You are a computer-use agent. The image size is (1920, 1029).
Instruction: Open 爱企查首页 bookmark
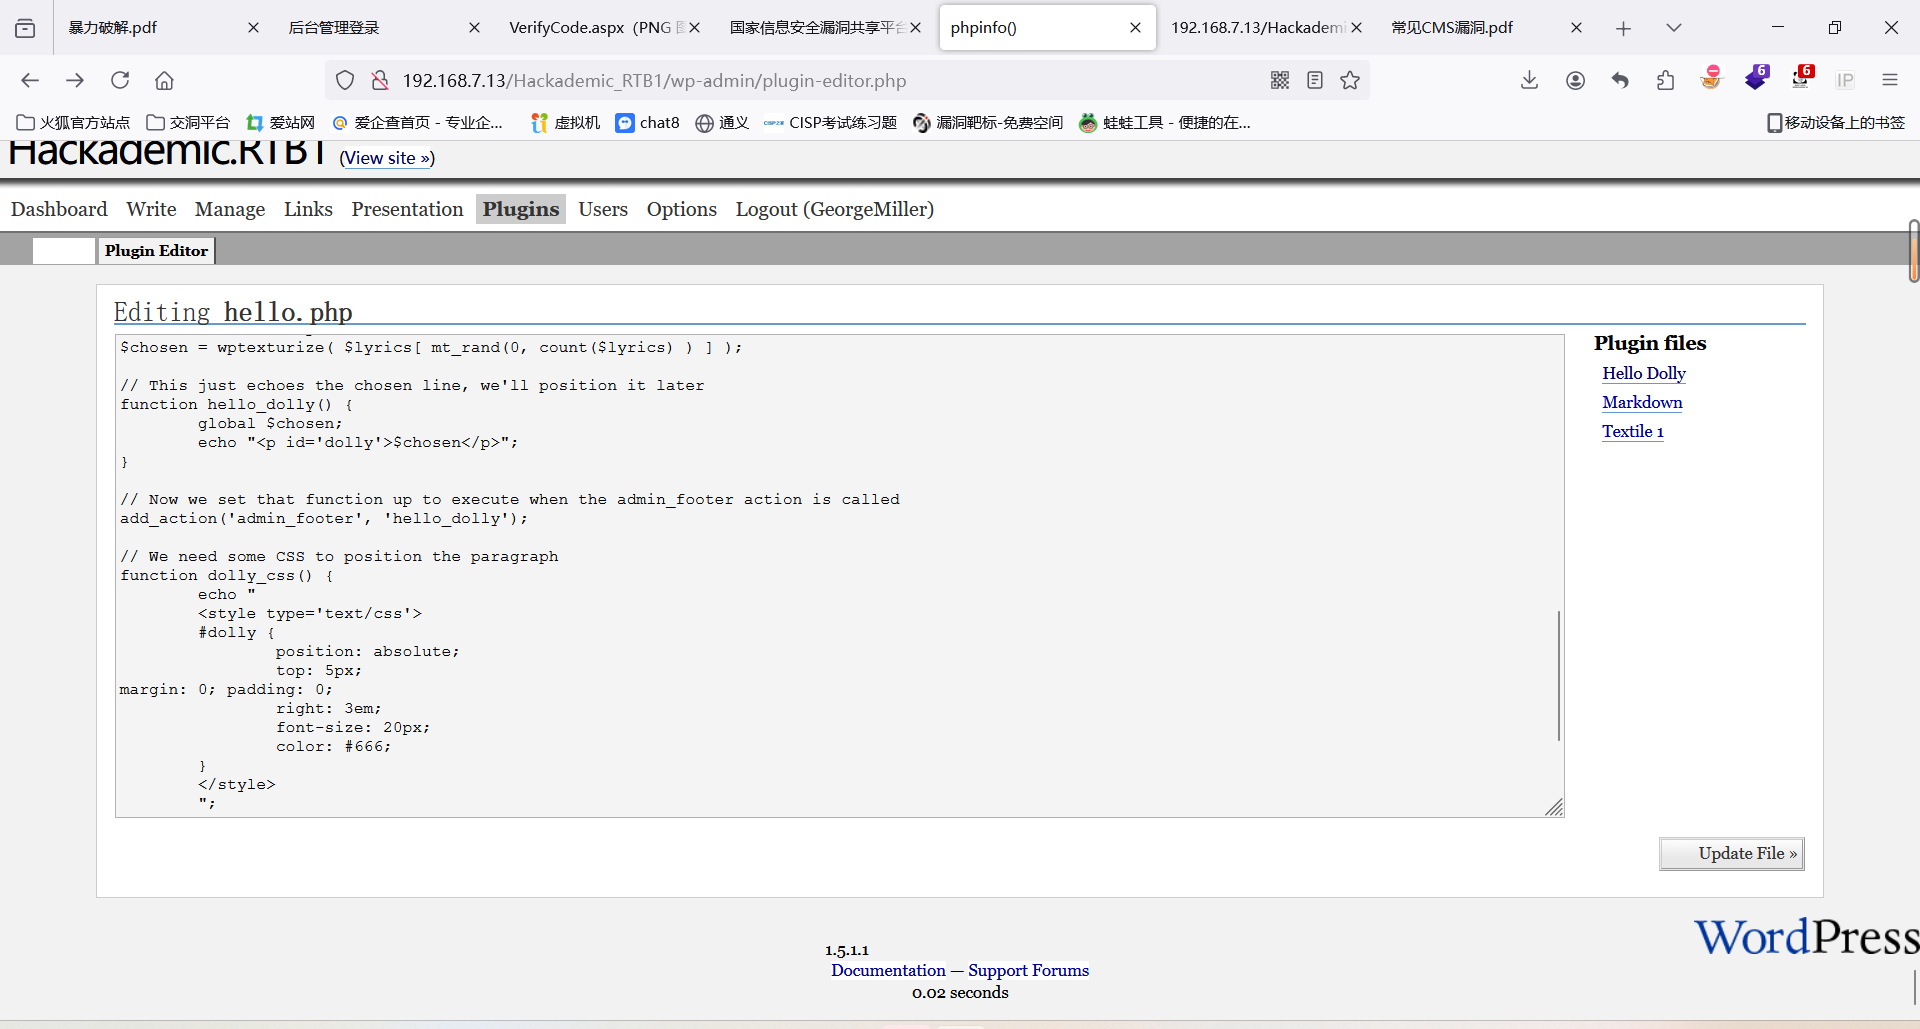click(x=417, y=122)
